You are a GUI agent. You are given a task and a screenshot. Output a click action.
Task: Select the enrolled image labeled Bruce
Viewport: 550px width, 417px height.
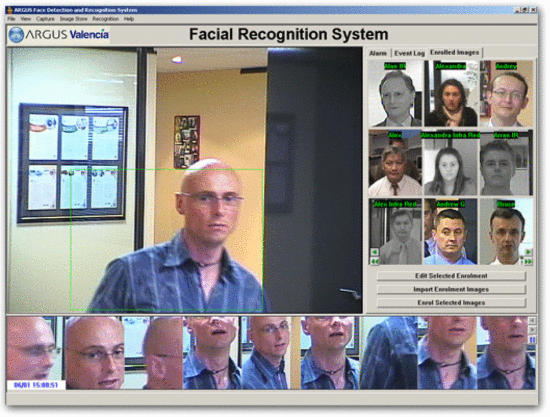pyautogui.click(x=506, y=232)
